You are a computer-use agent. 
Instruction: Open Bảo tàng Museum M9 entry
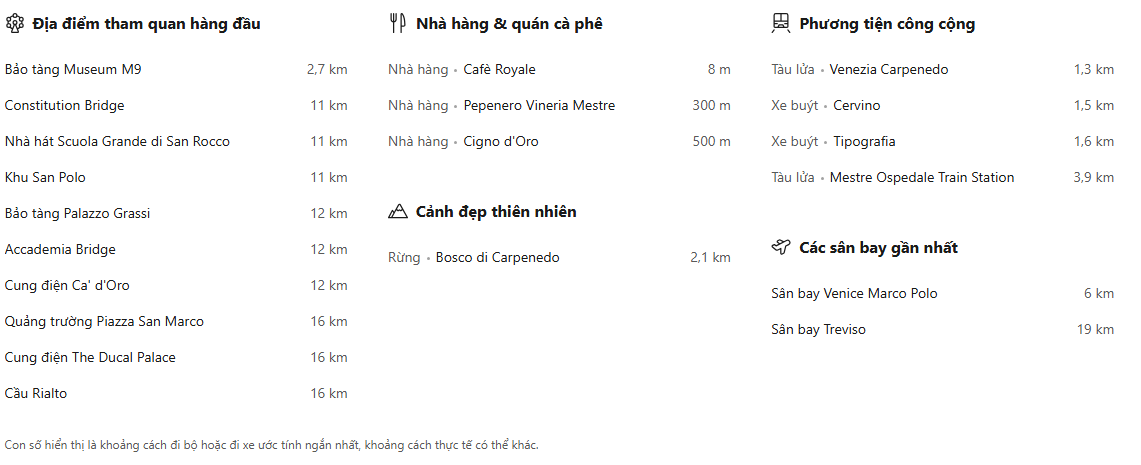[75, 70]
